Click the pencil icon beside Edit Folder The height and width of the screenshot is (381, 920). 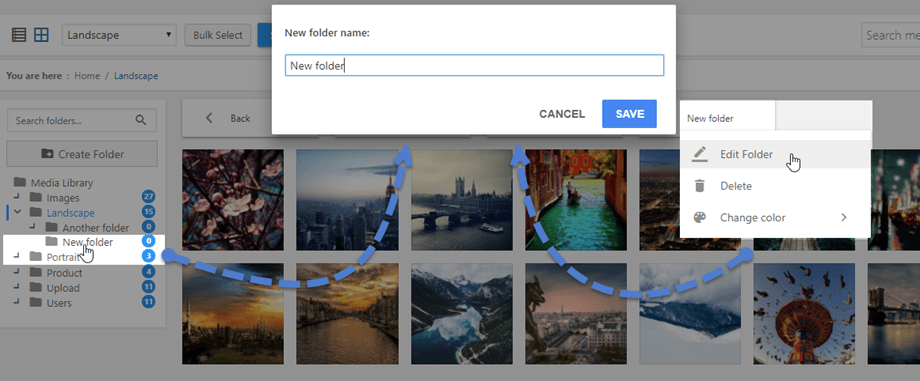tap(699, 154)
